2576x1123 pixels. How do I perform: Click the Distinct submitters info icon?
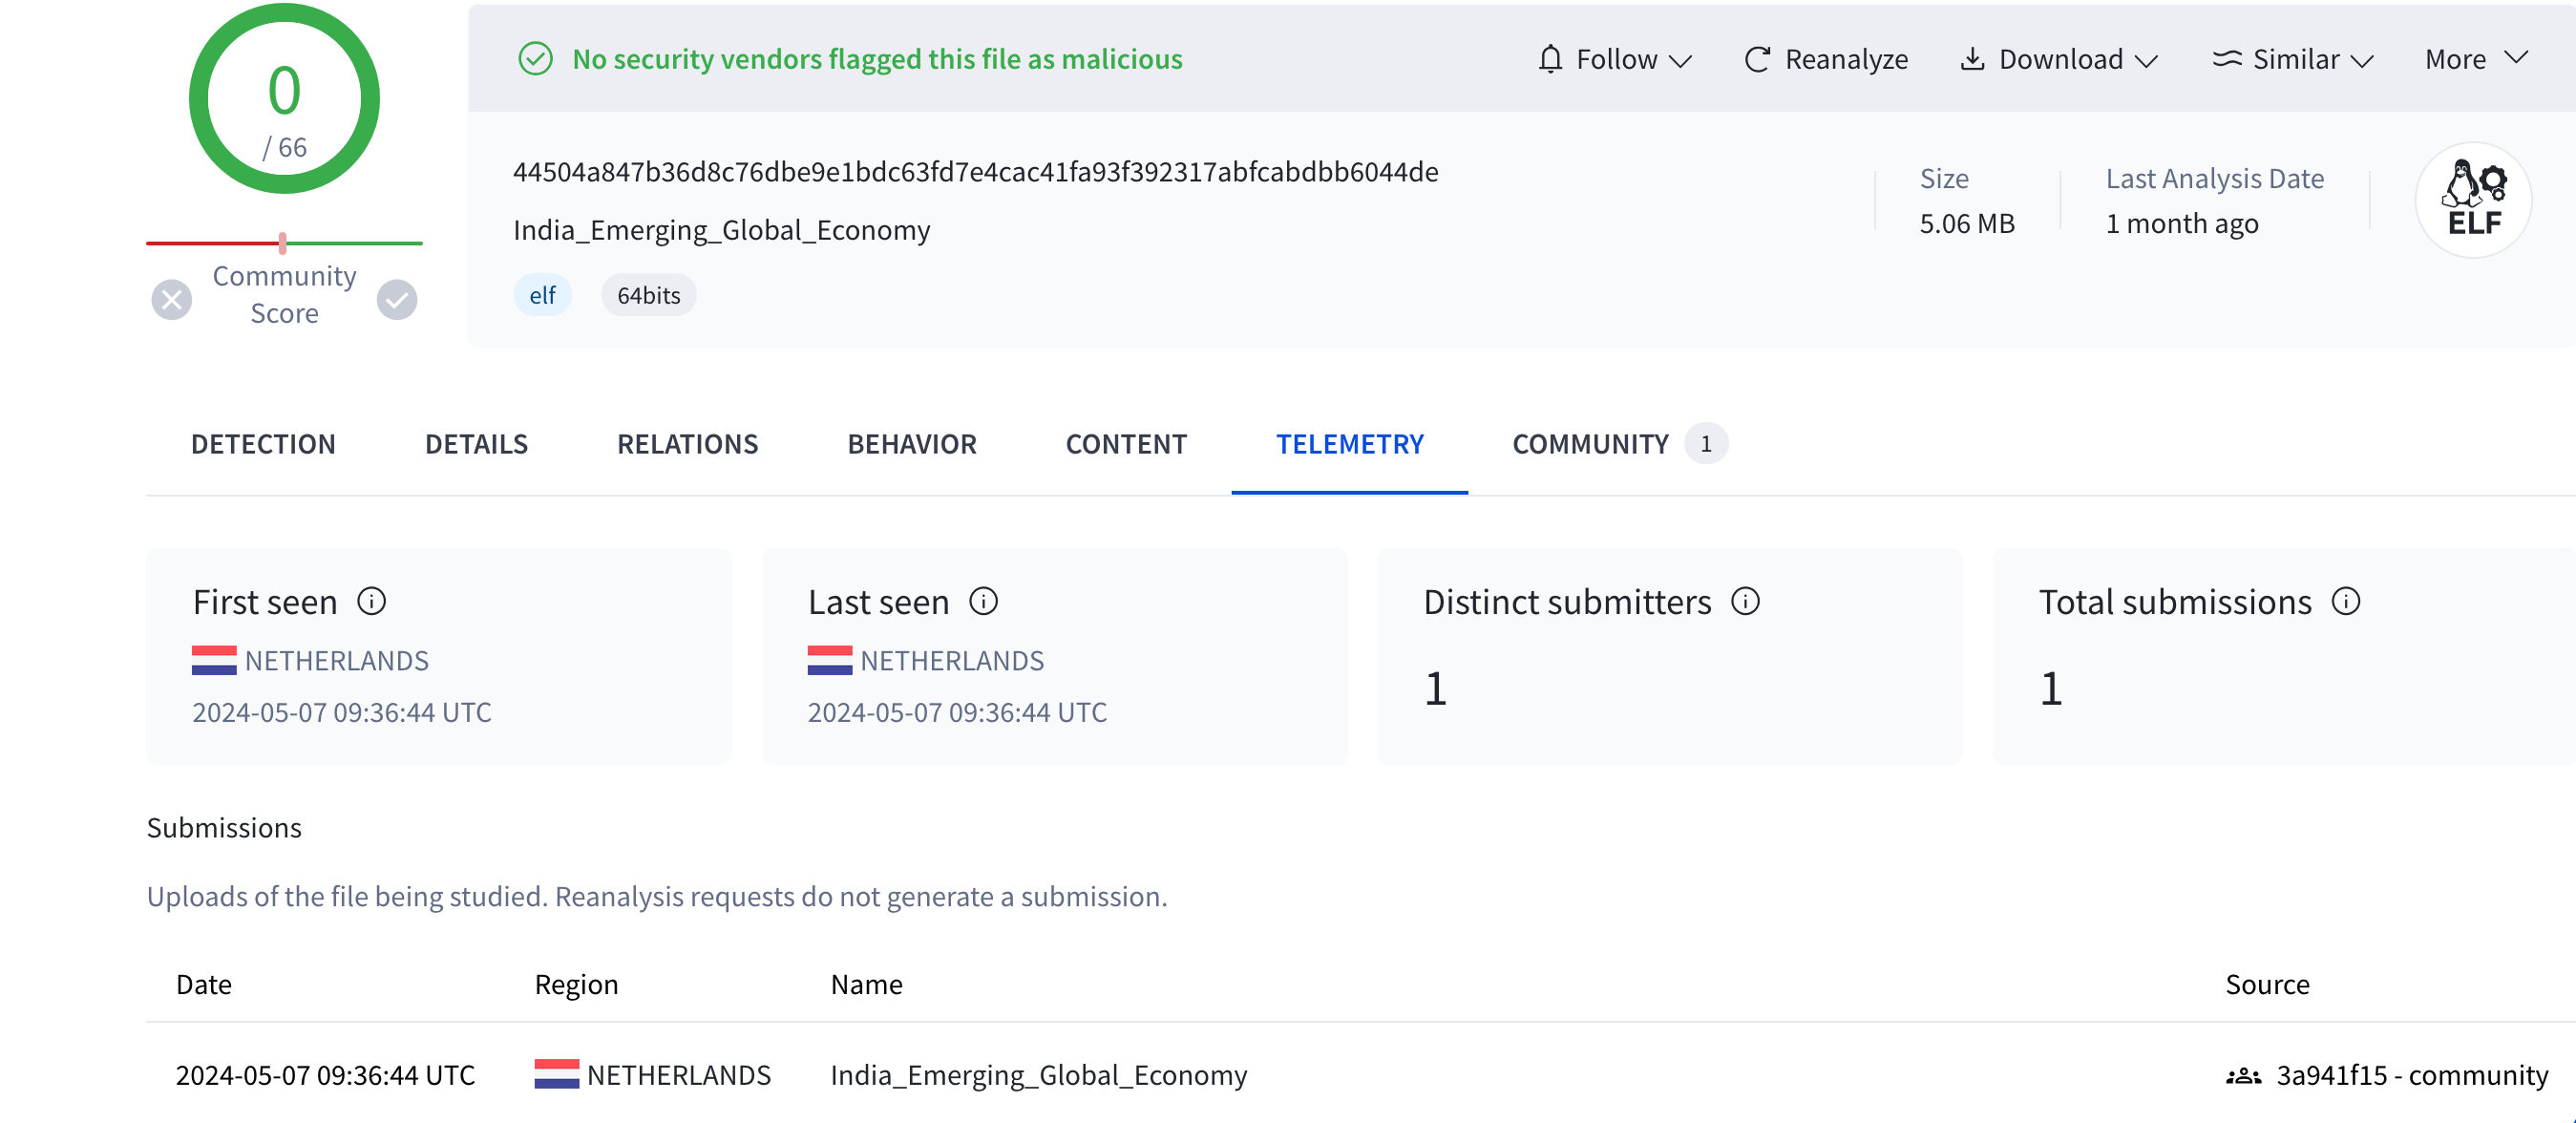pos(1745,601)
